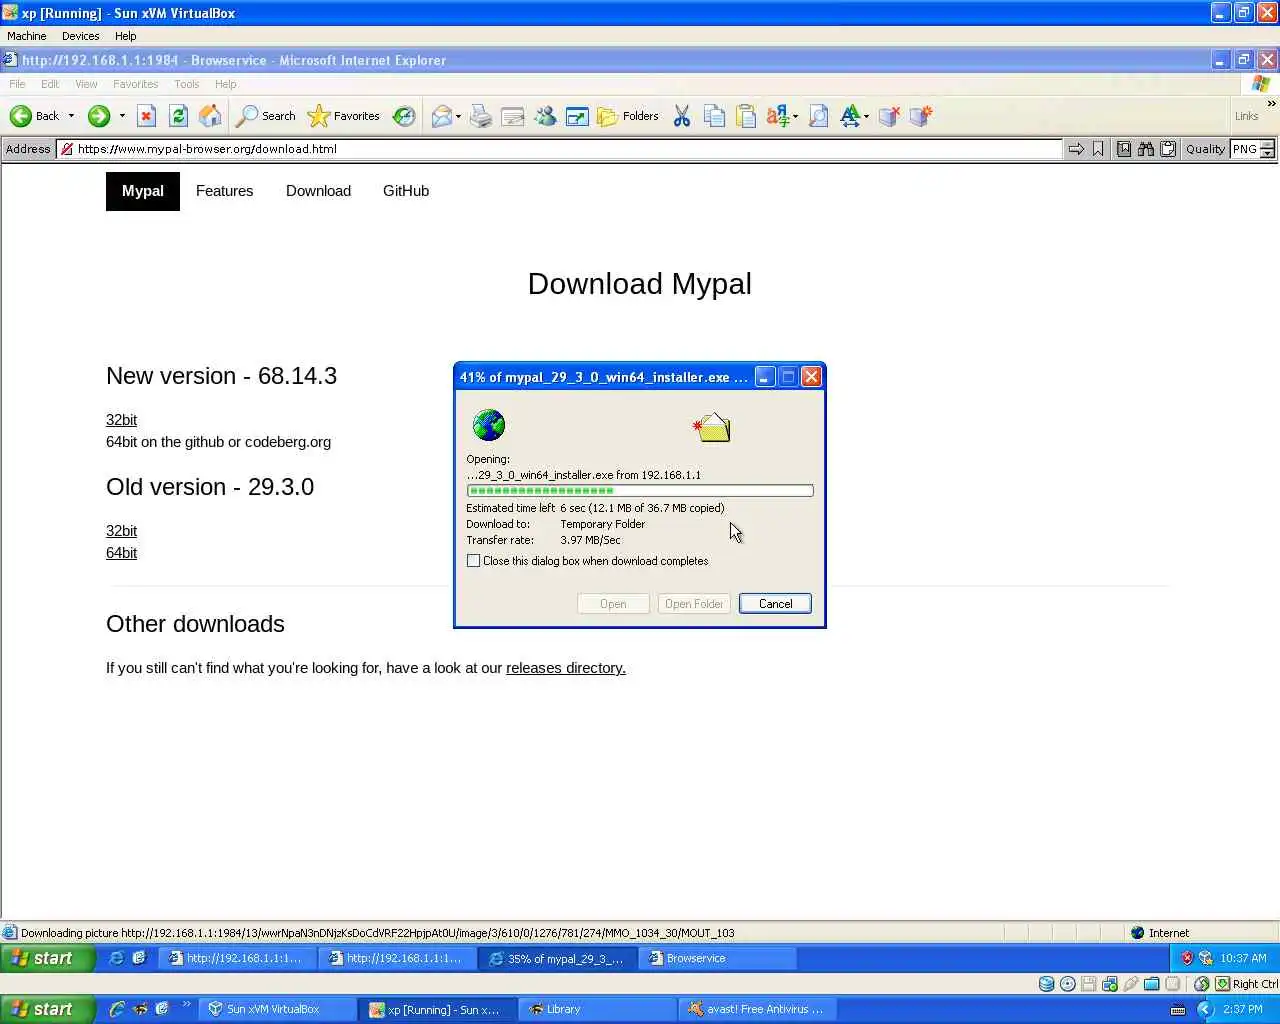The width and height of the screenshot is (1280, 1024).
Task: Go to the Home page icon
Action: coord(210,116)
